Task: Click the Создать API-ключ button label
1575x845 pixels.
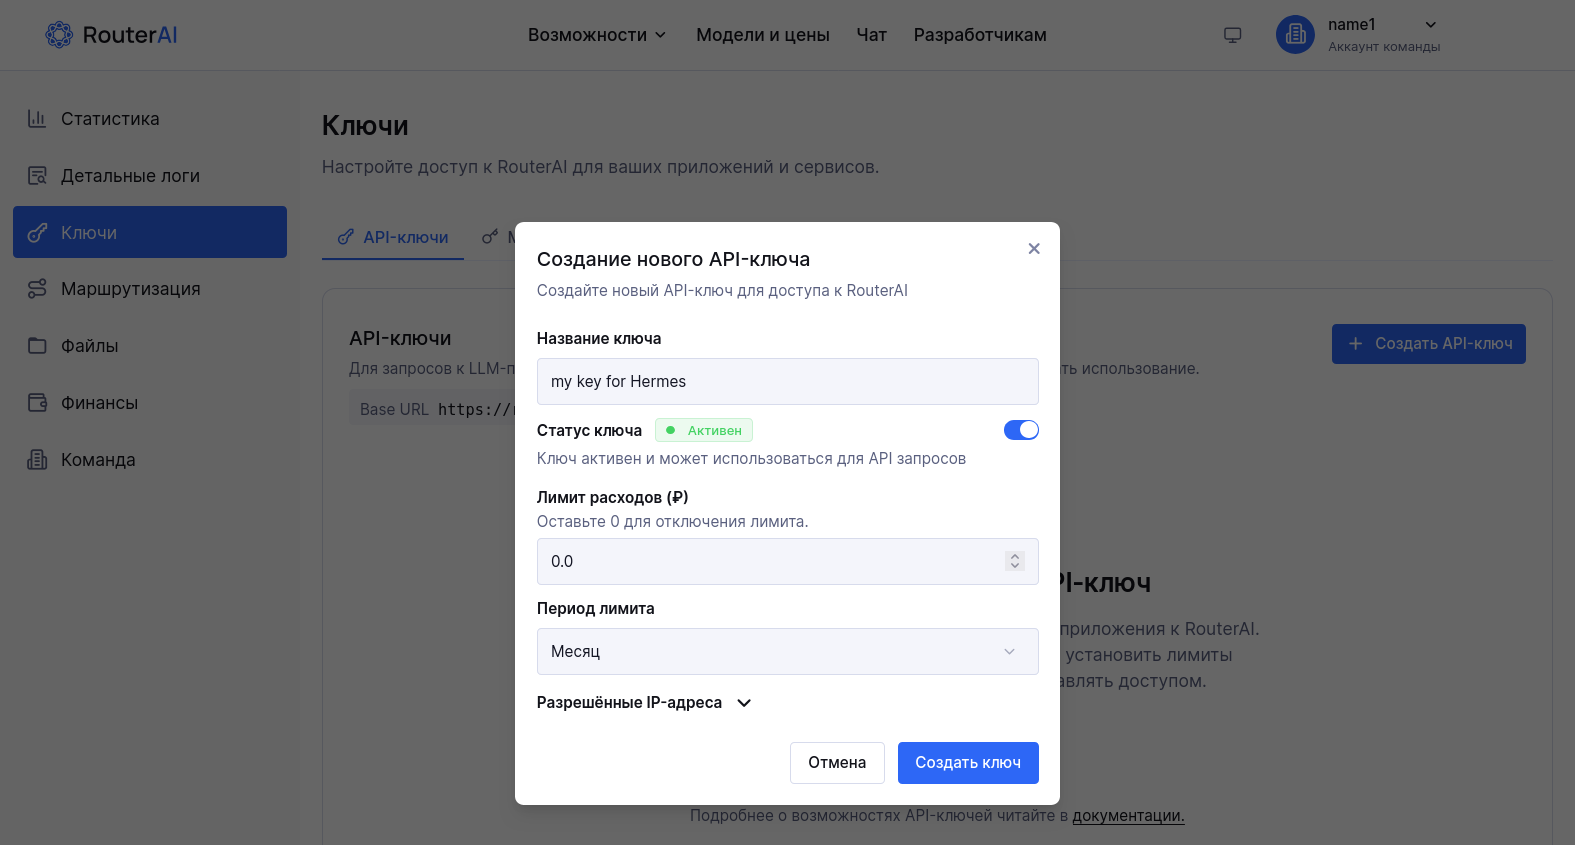Action: click(x=1443, y=343)
